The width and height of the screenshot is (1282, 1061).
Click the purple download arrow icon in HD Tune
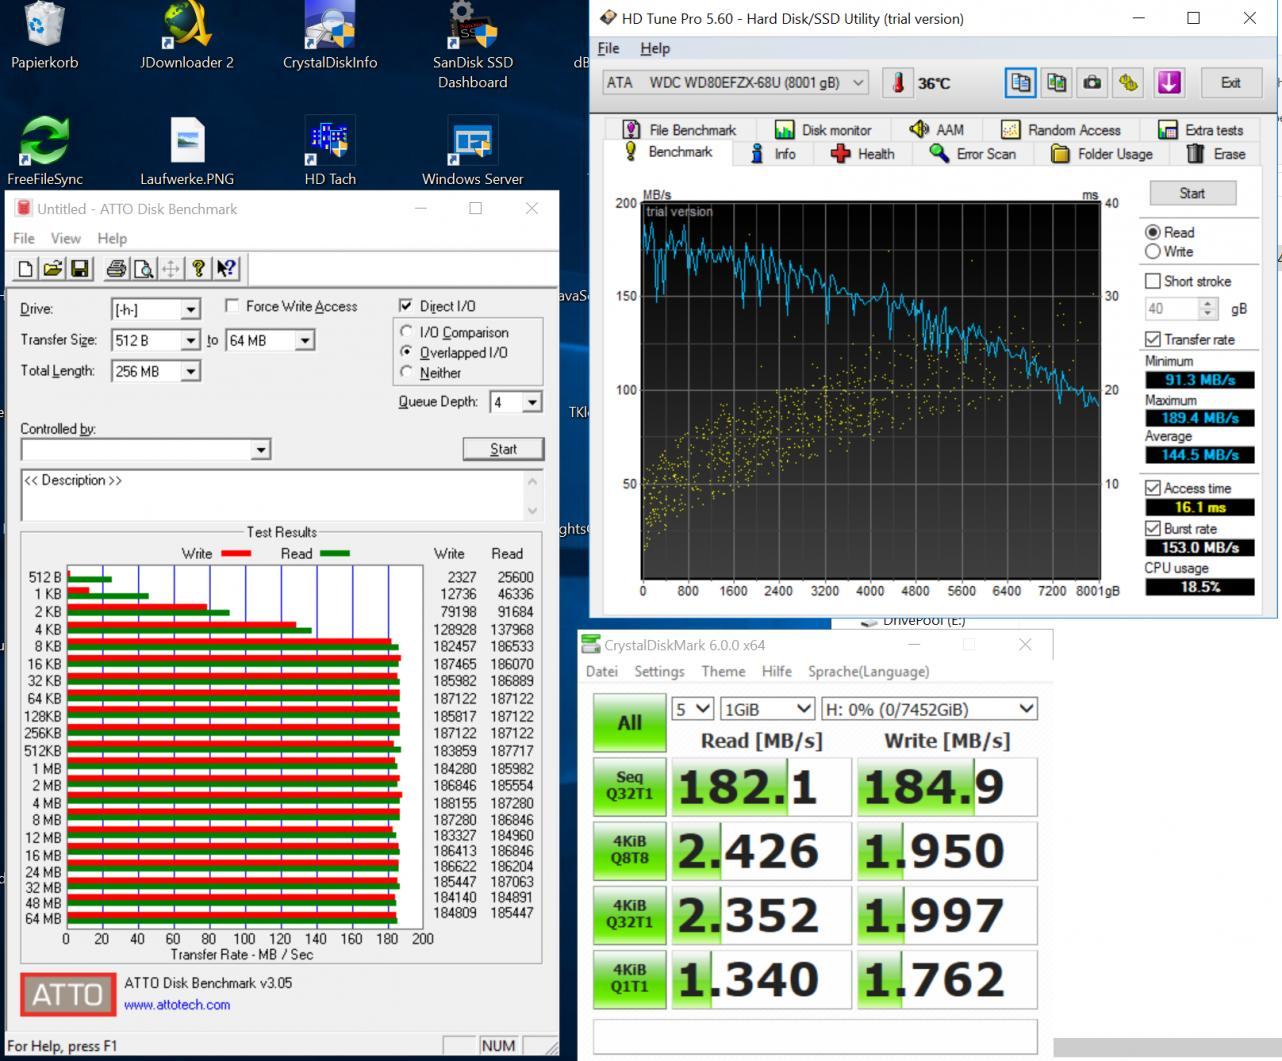1169,83
